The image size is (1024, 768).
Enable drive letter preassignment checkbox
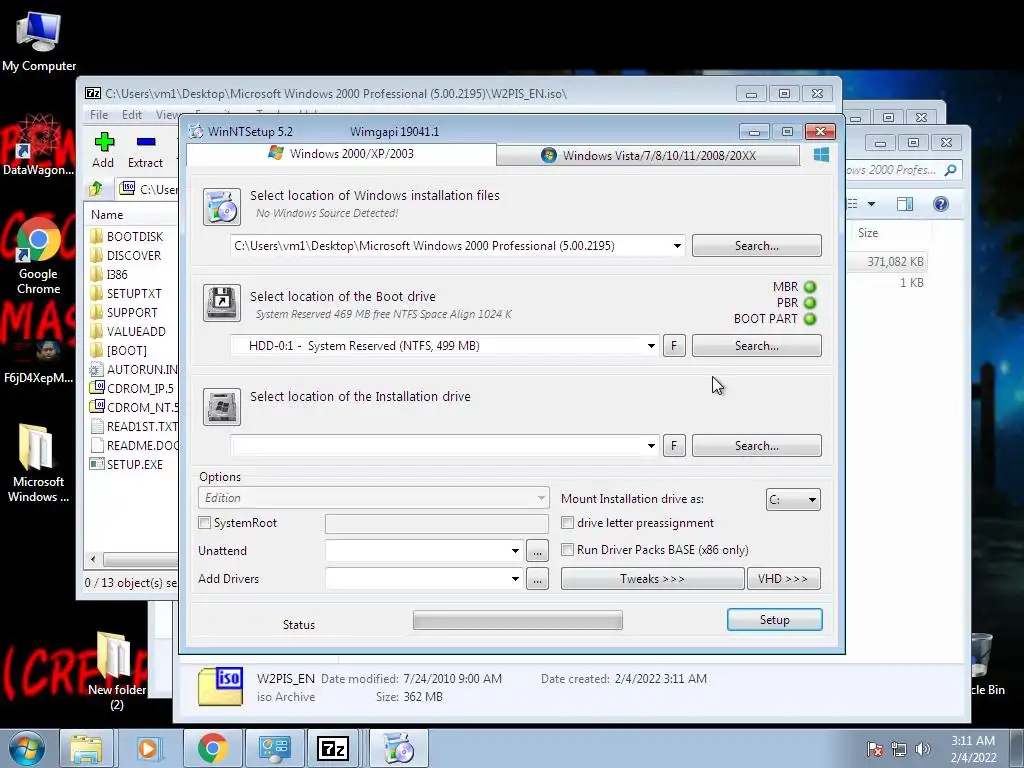568,522
